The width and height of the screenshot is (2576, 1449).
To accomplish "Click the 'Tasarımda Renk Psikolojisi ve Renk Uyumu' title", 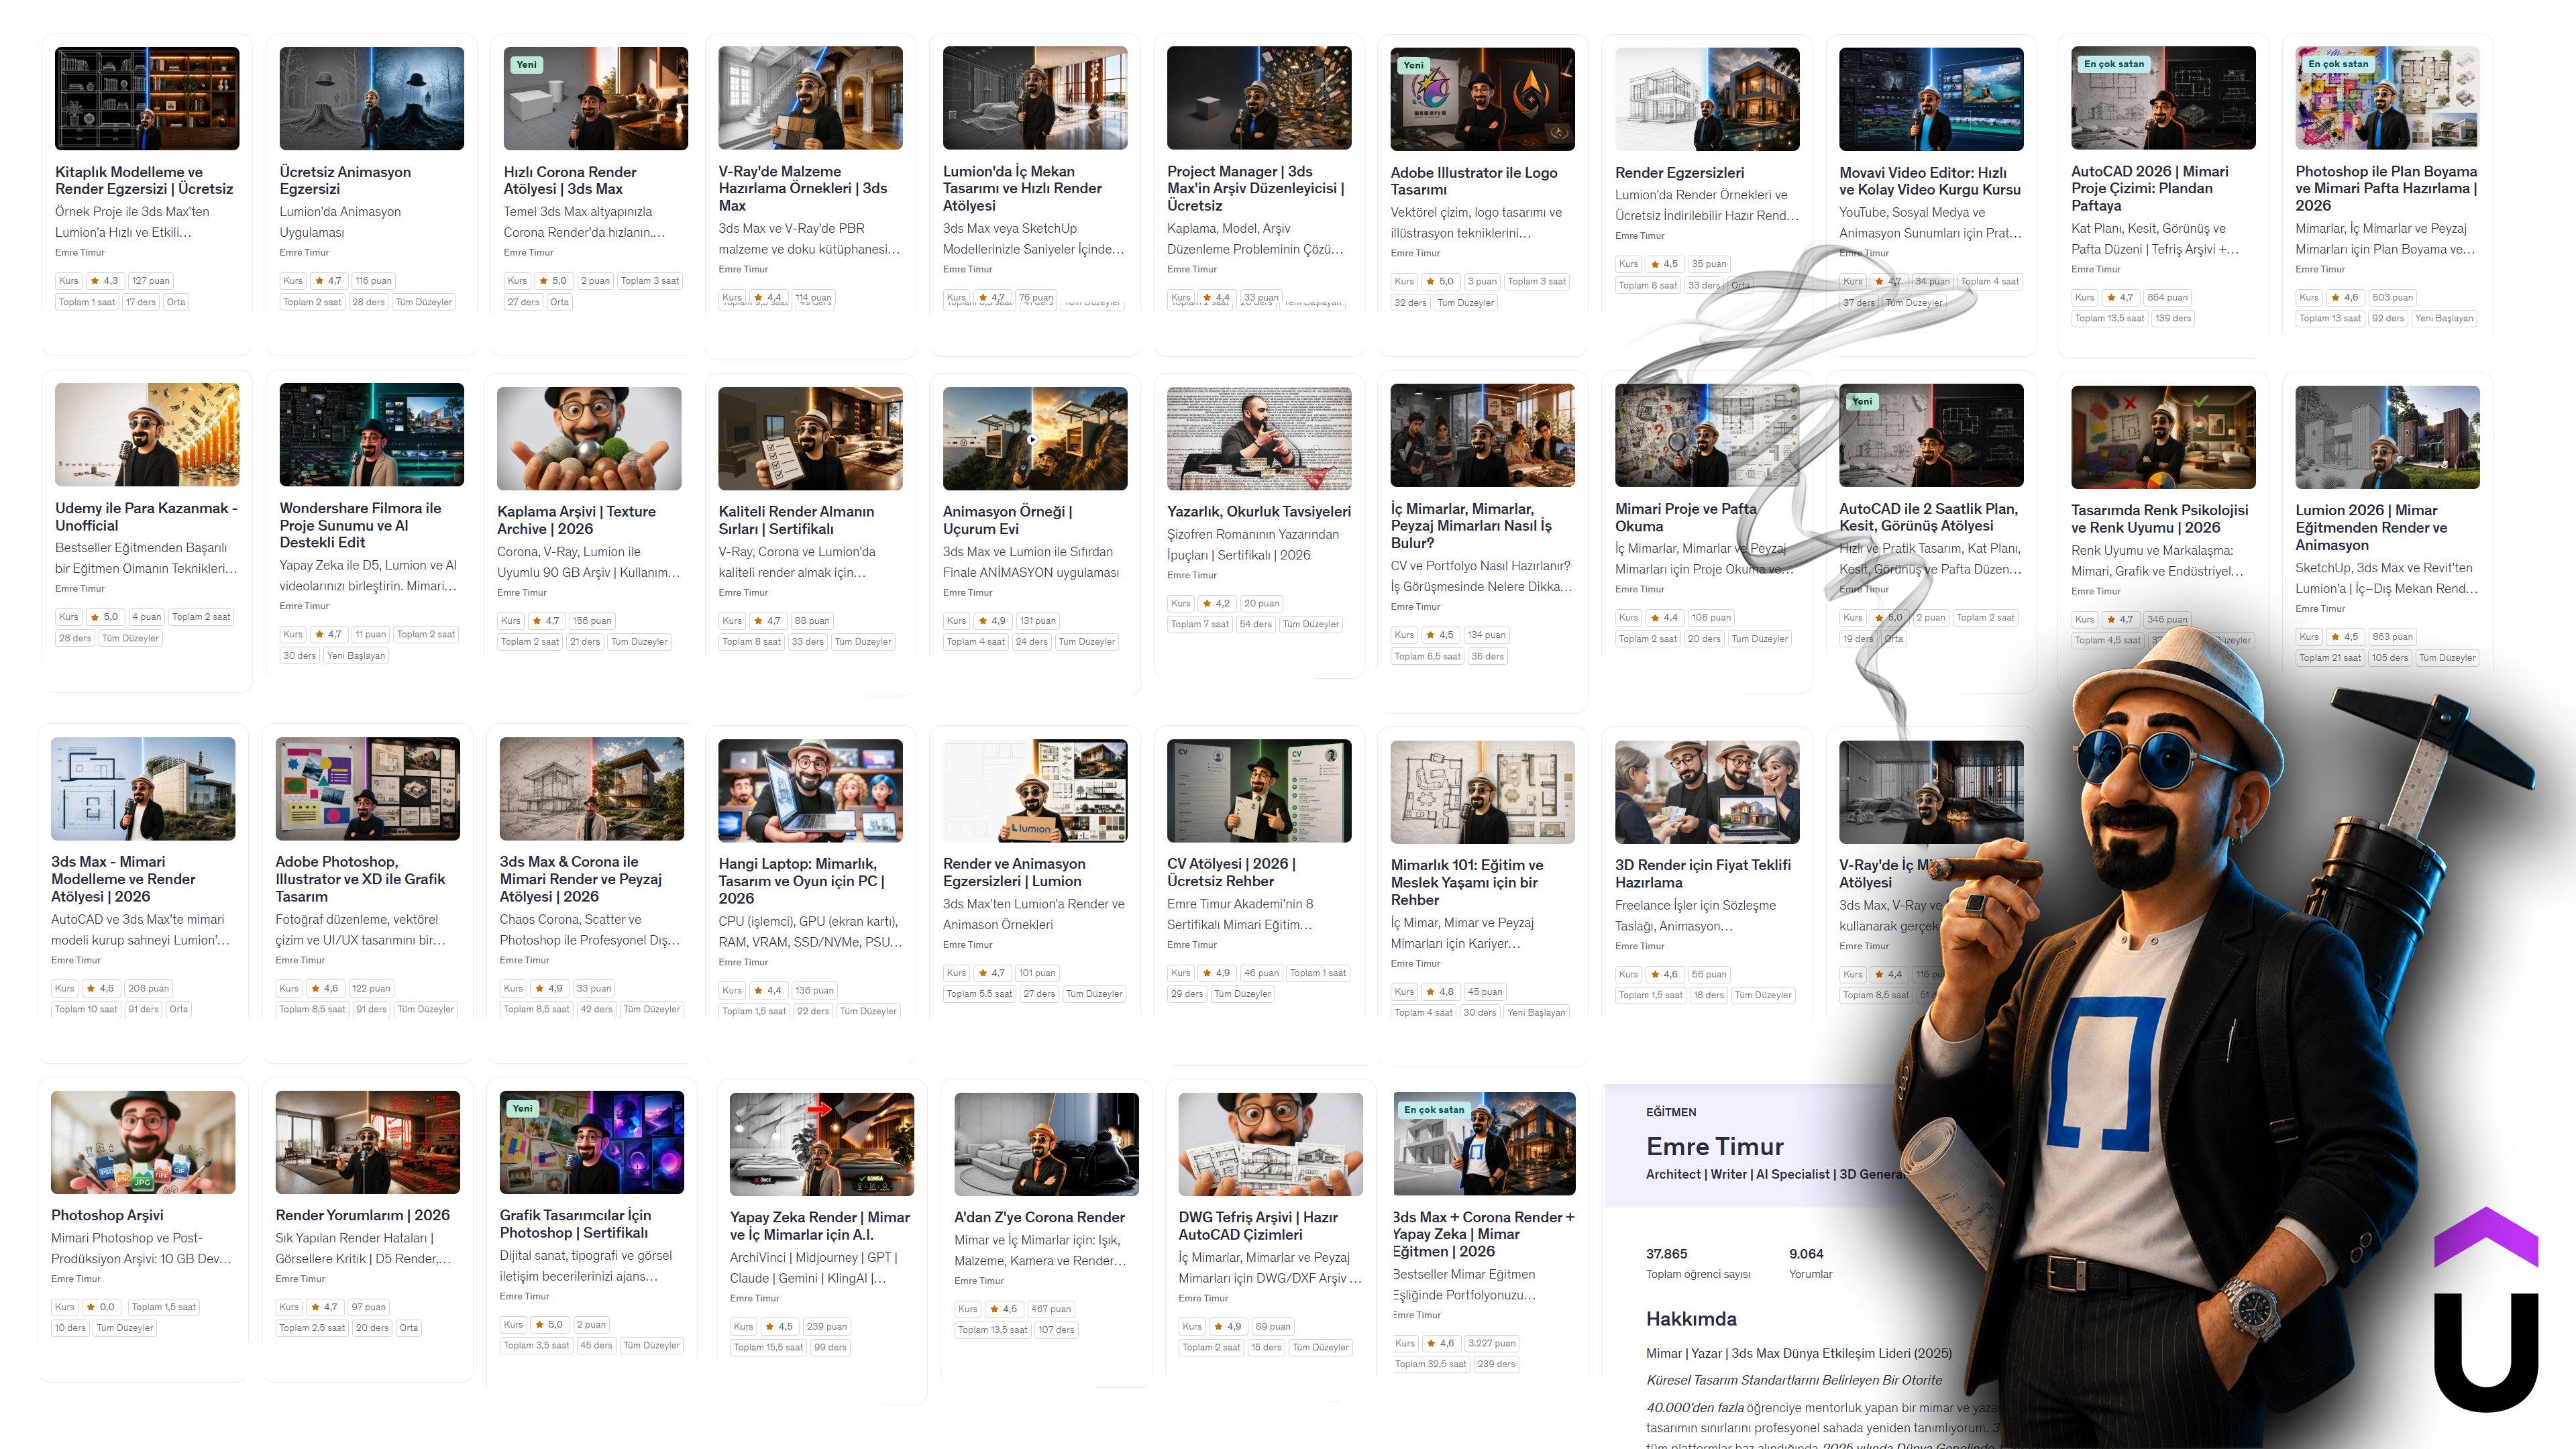I will coord(2160,519).
